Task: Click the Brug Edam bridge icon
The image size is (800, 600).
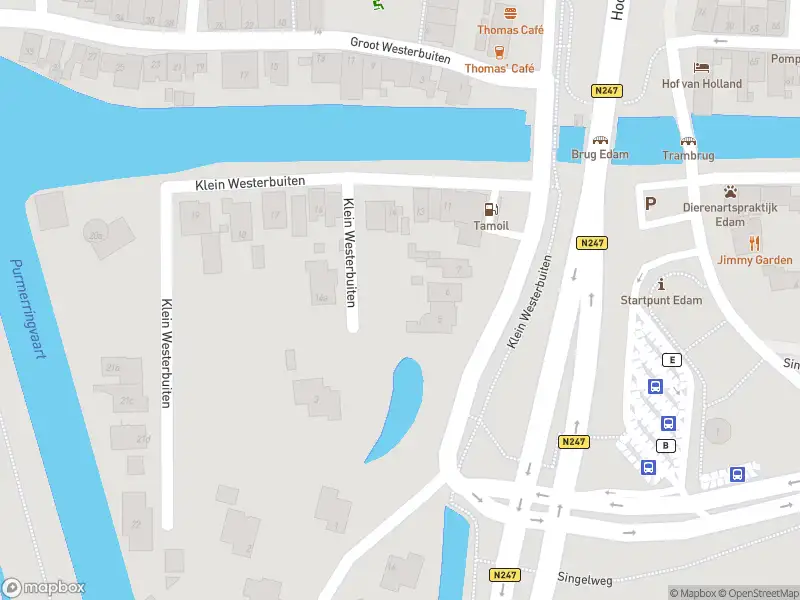Action: (600, 140)
